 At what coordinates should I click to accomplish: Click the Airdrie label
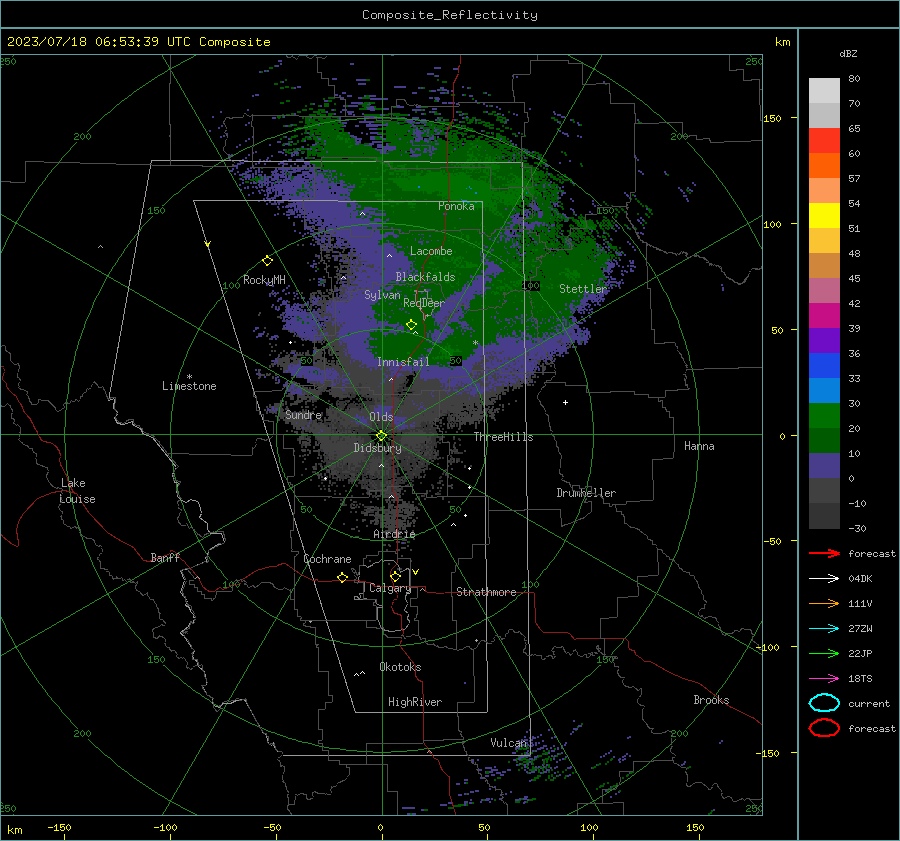(x=394, y=534)
